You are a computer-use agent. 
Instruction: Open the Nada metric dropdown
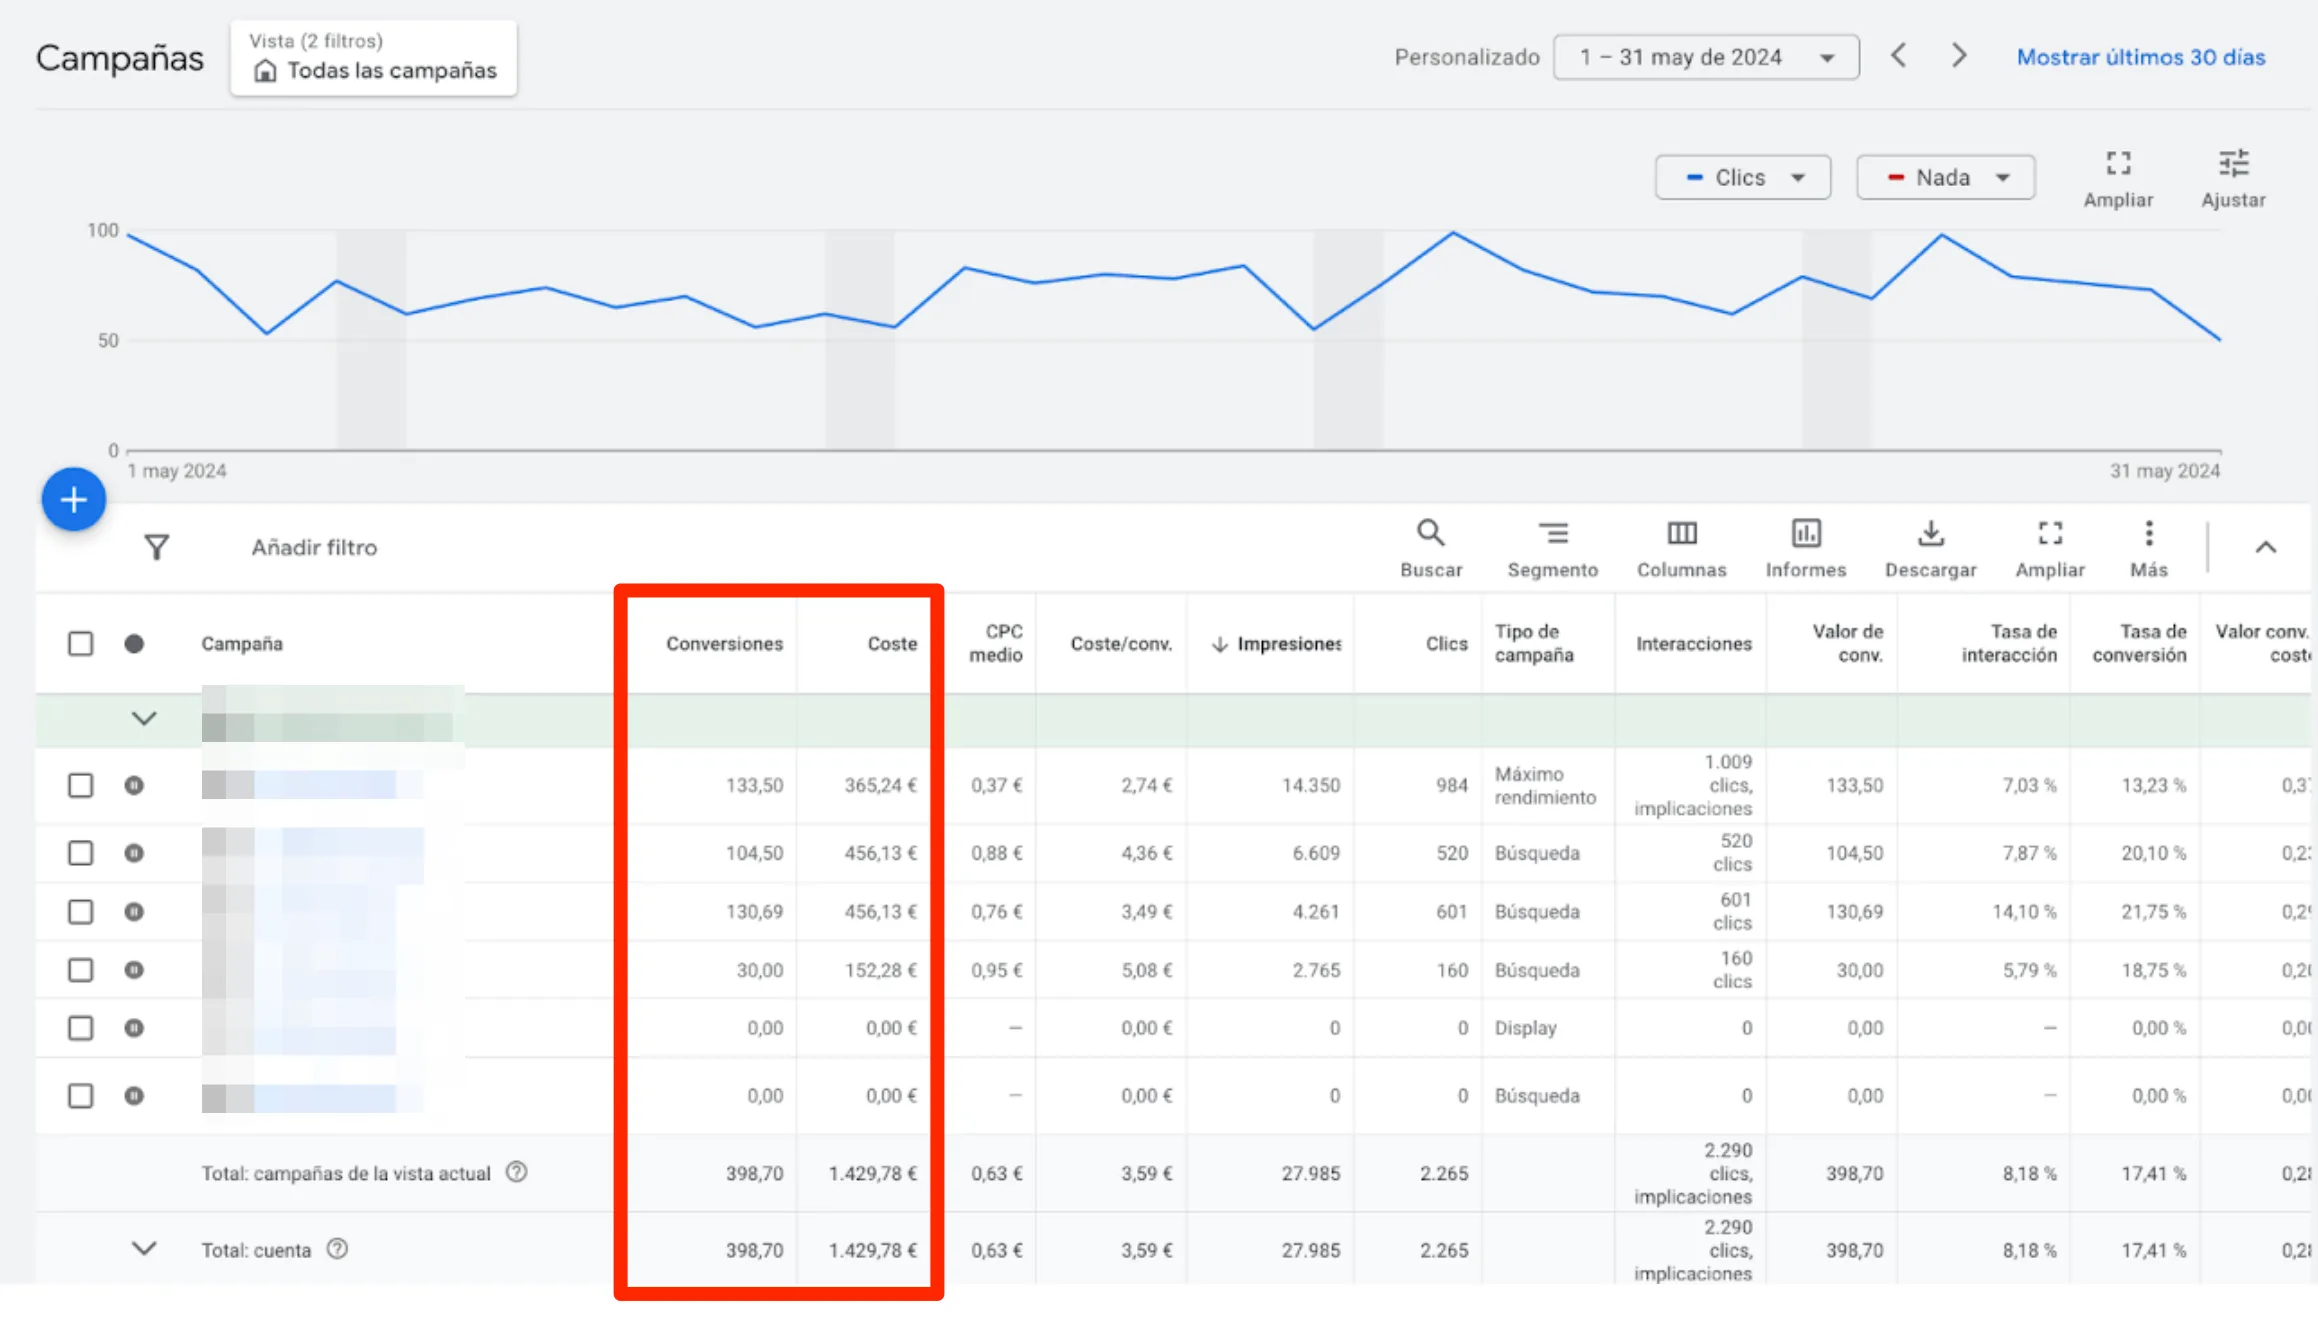coord(1944,177)
